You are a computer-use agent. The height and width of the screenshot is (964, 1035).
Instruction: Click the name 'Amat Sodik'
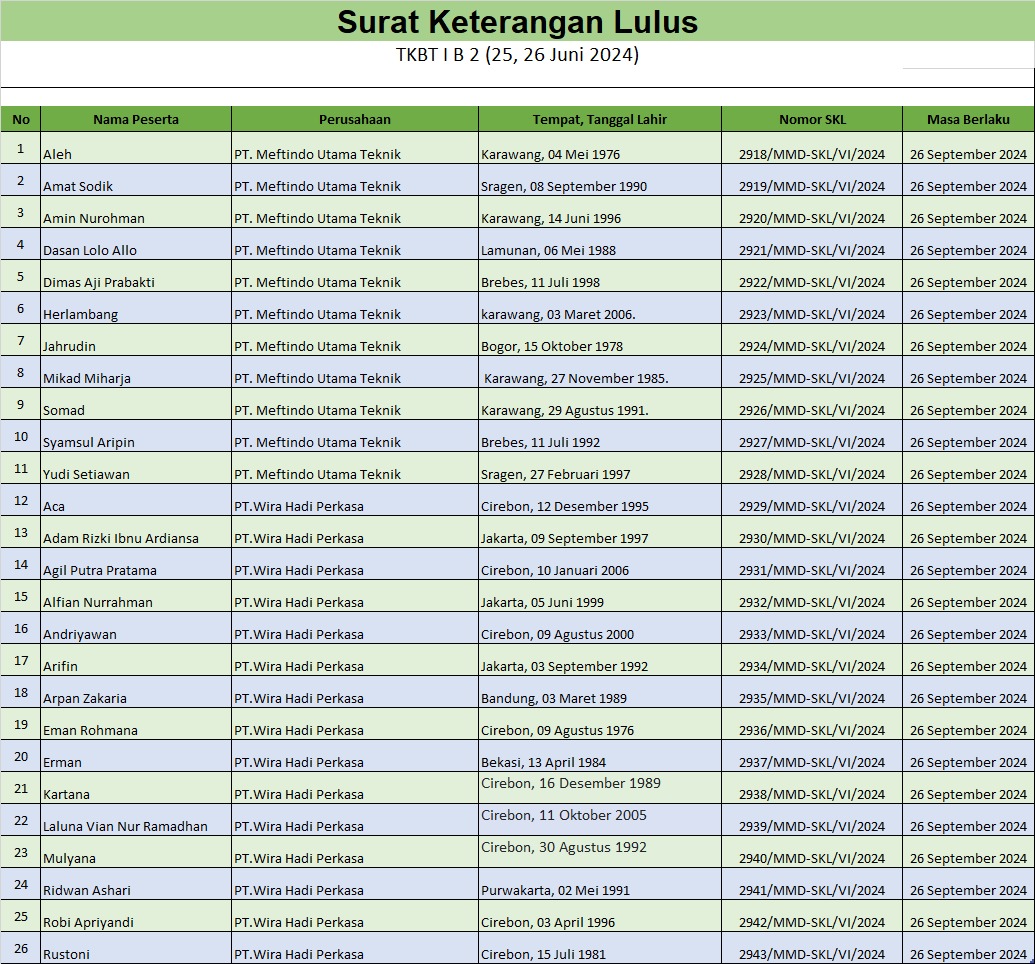[x=78, y=187]
